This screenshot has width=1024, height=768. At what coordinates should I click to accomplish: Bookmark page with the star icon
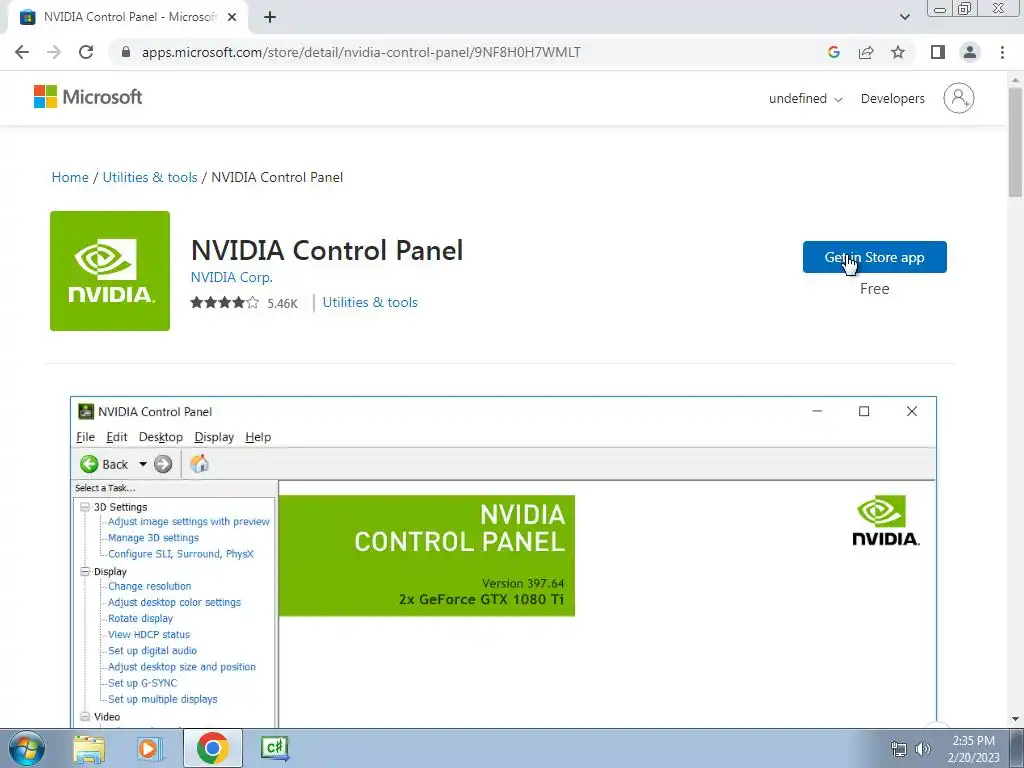[x=898, y=52]
